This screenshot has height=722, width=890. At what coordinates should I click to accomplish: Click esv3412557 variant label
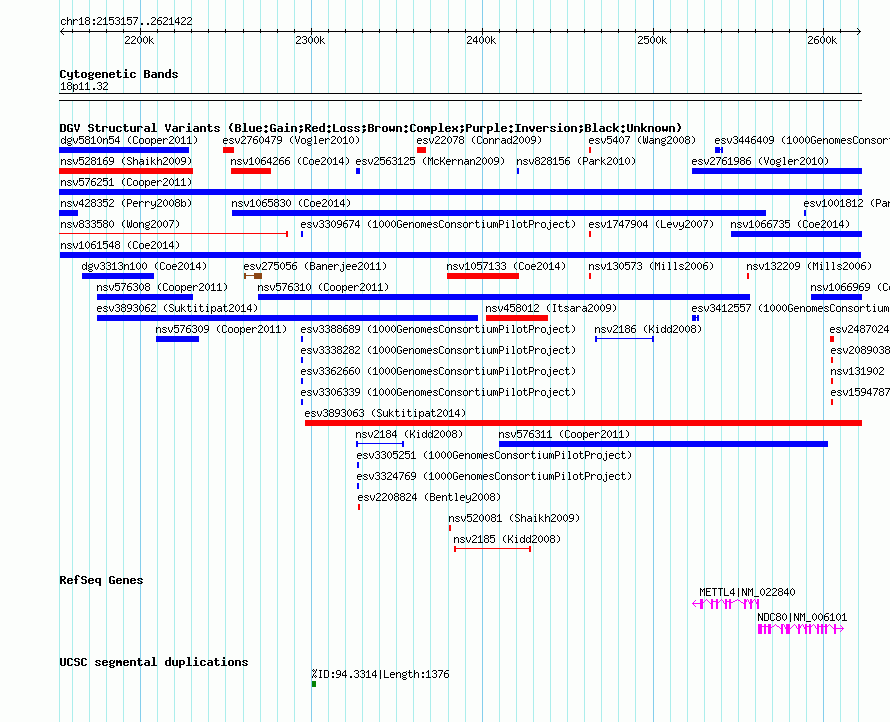click(x=790, y=308)
